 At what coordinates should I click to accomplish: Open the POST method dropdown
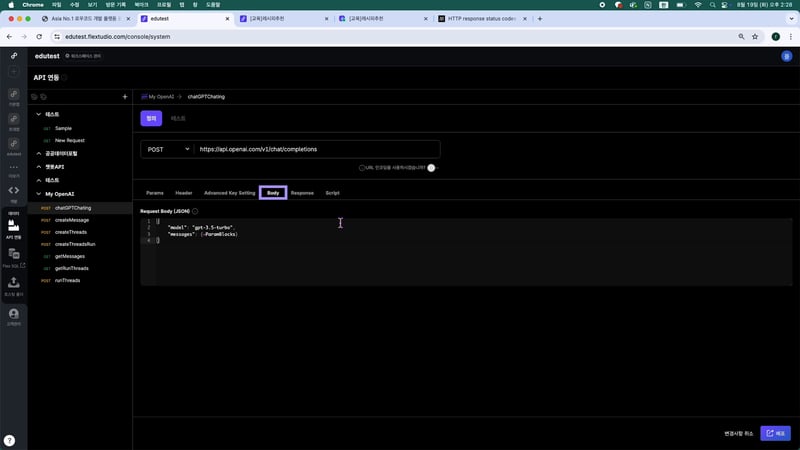pos(167,149)
